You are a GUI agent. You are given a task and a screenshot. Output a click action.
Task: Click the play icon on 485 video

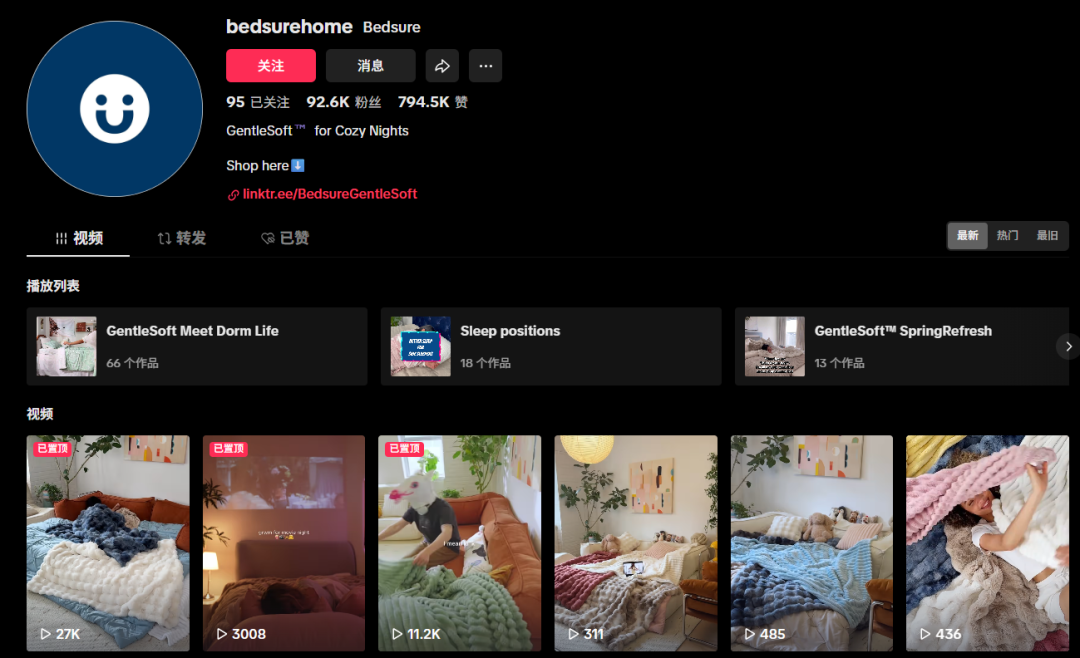pos(749,634)
